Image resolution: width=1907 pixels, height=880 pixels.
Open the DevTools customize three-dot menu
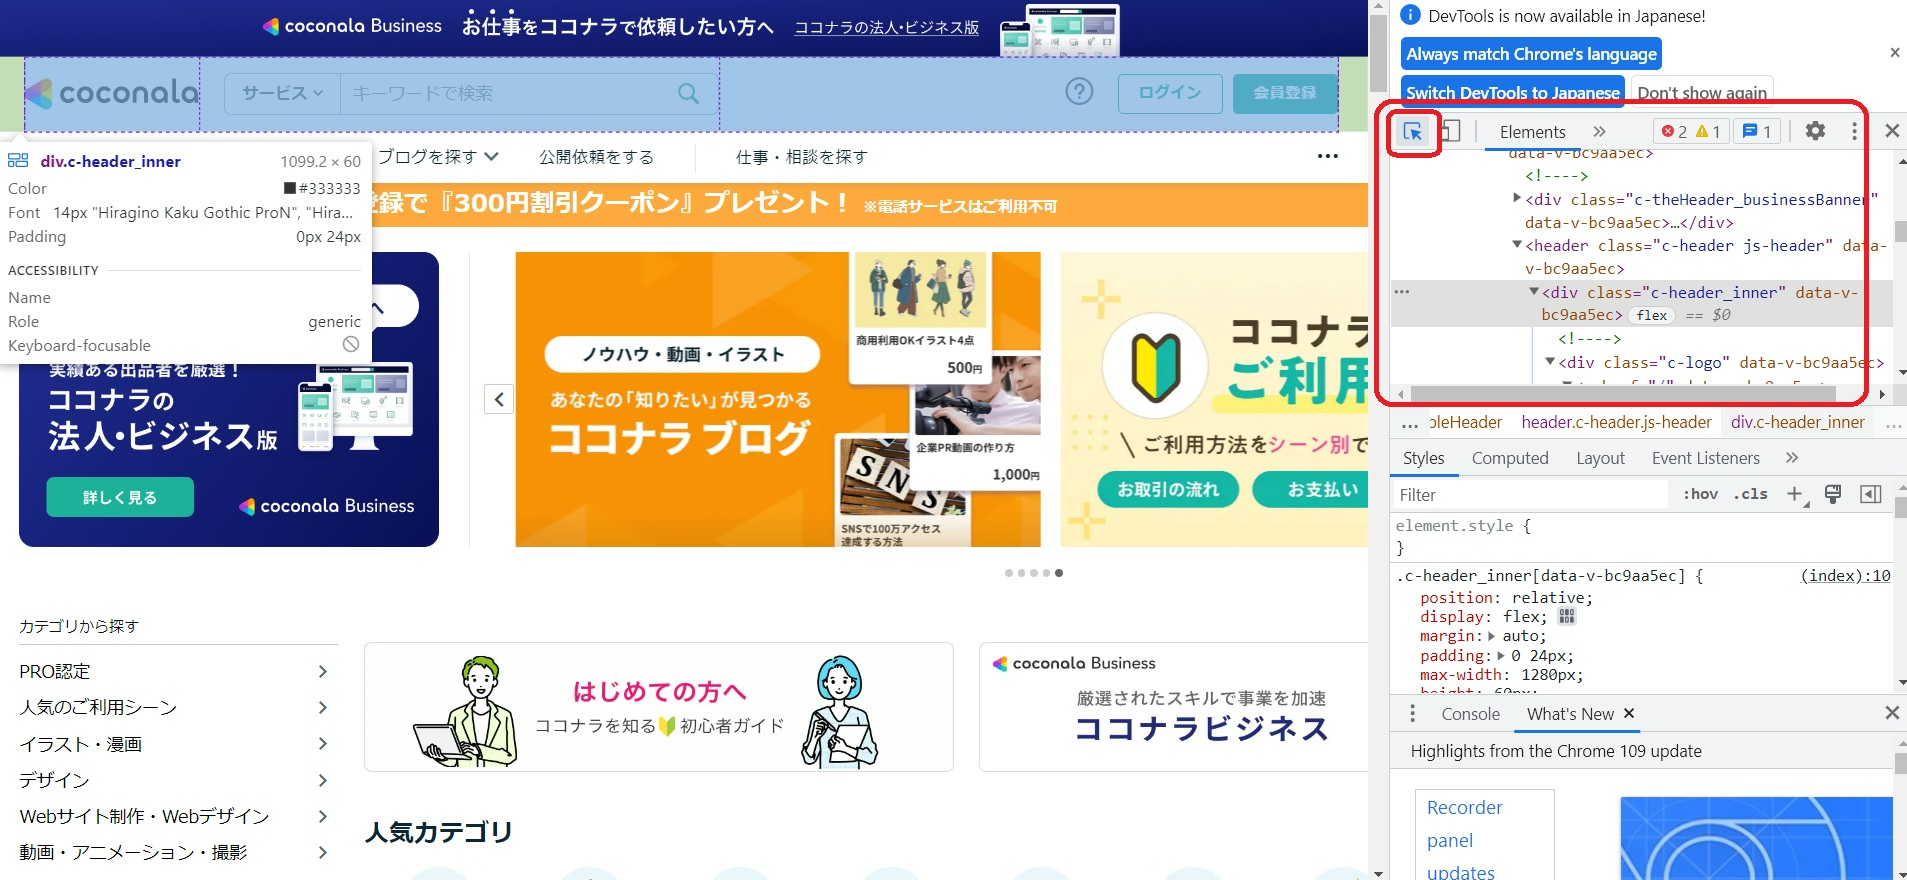[1854, 131]
